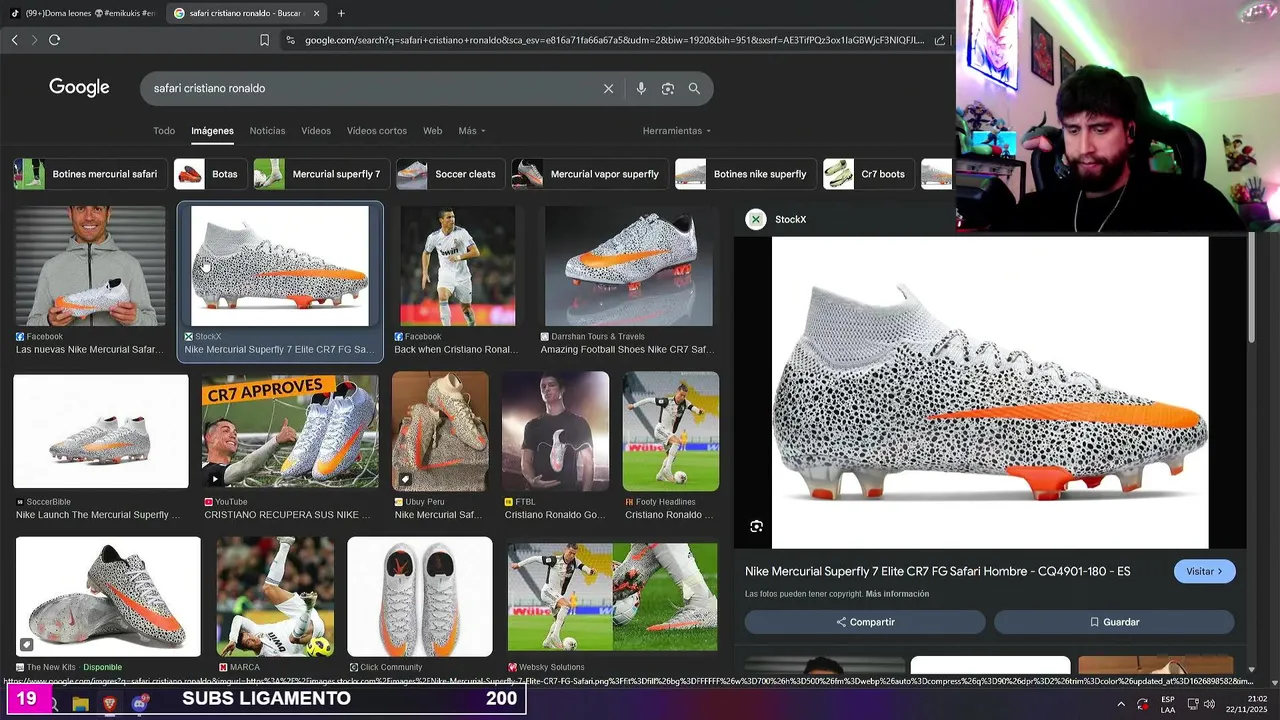Open the 'Web' results tab
This screenshot has height=720, width=1280.
coord(432,131)
